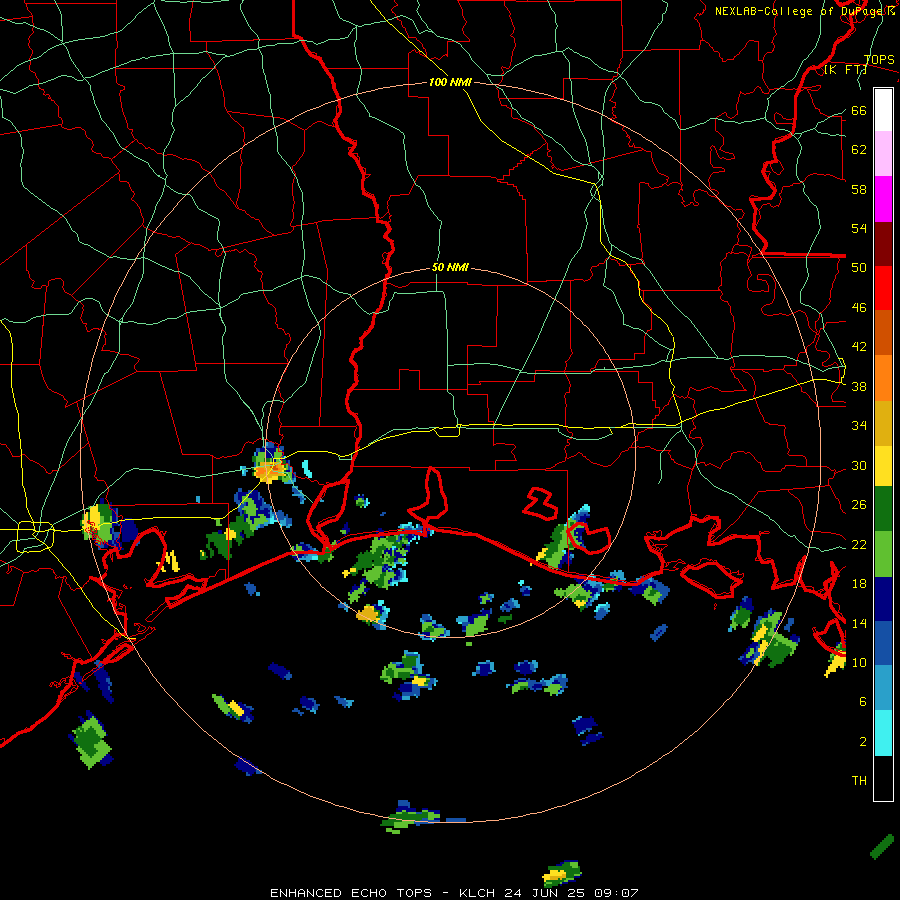
Task: Click the '38' legend value label
Action: tap(859, 387)
